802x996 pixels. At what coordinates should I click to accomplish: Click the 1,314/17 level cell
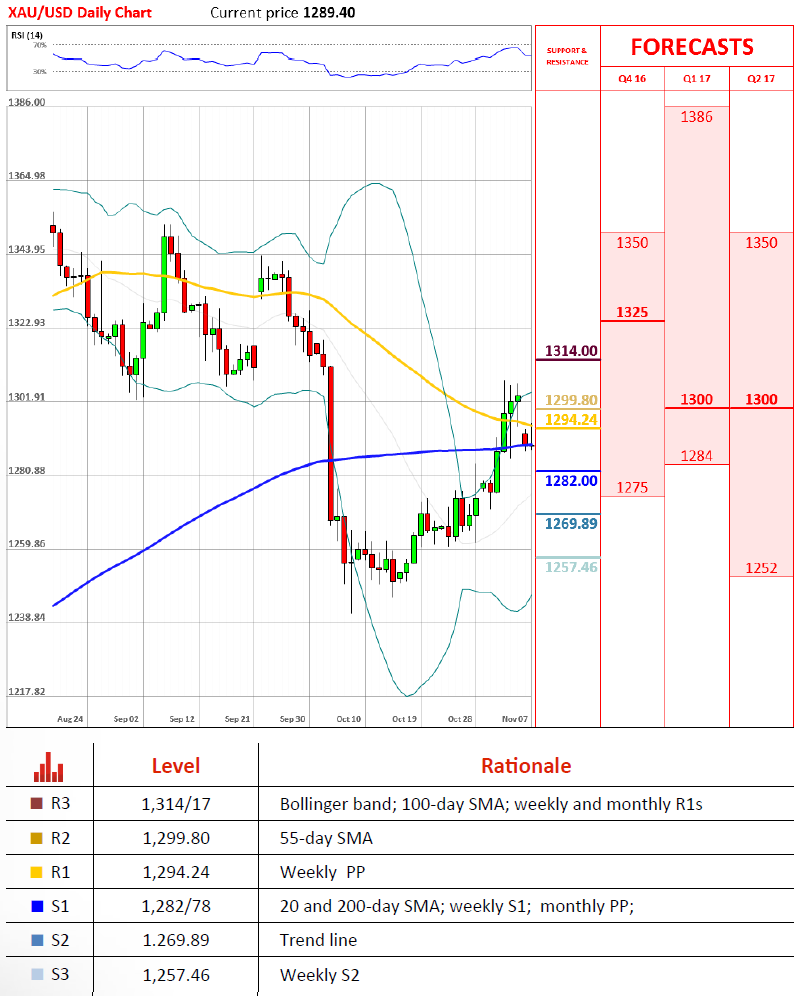pyautogui.click(x=176, y=805)
